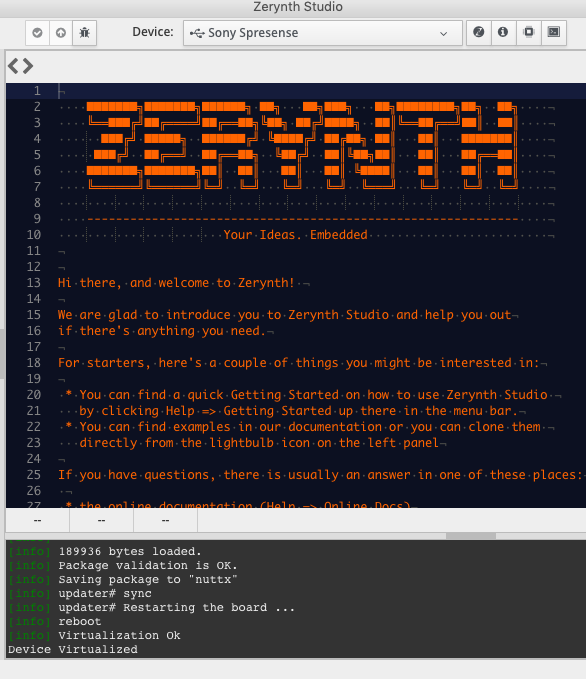Click the Uplink up-arrow icon
Viewport: 586px width, 679px height.
click(x=61, y=32)
